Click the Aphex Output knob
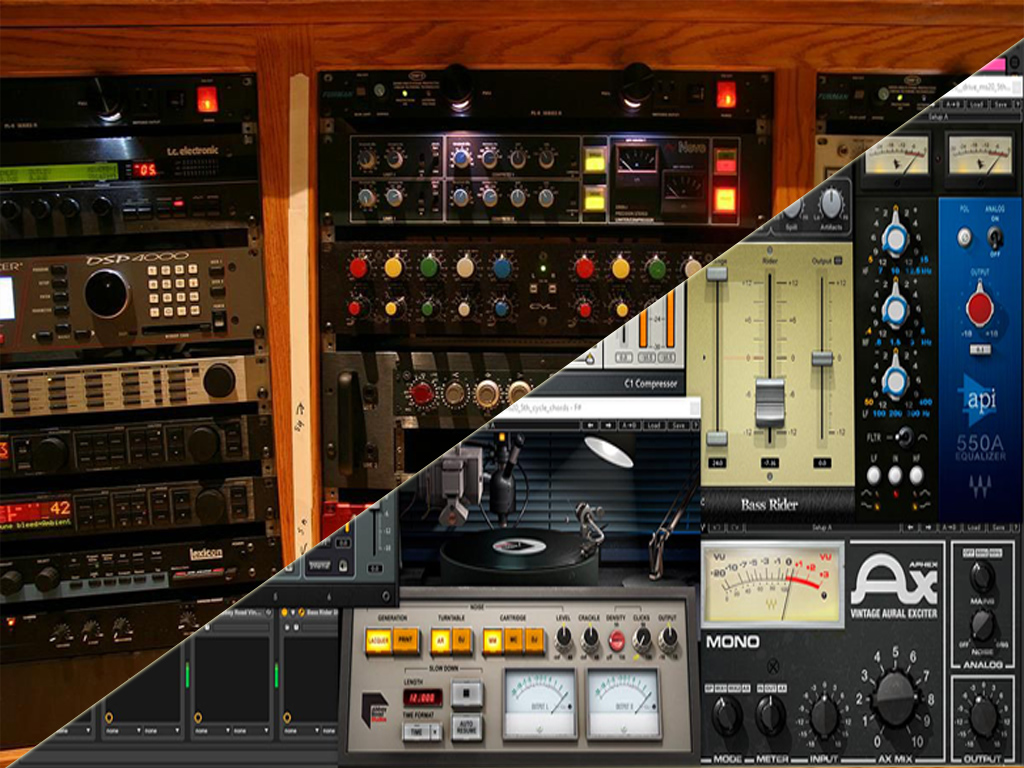Screen dimensions: 1024x768 [984, 716]
